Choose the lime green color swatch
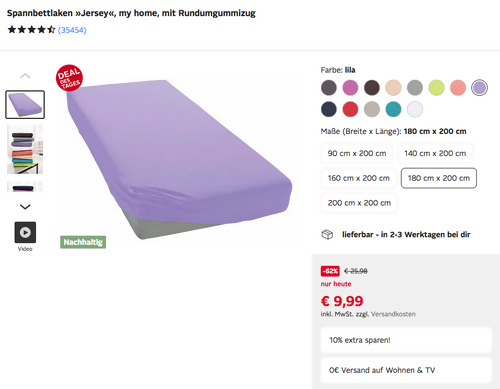The width and height of the screenshot is (500, 389). click(436, 88)
